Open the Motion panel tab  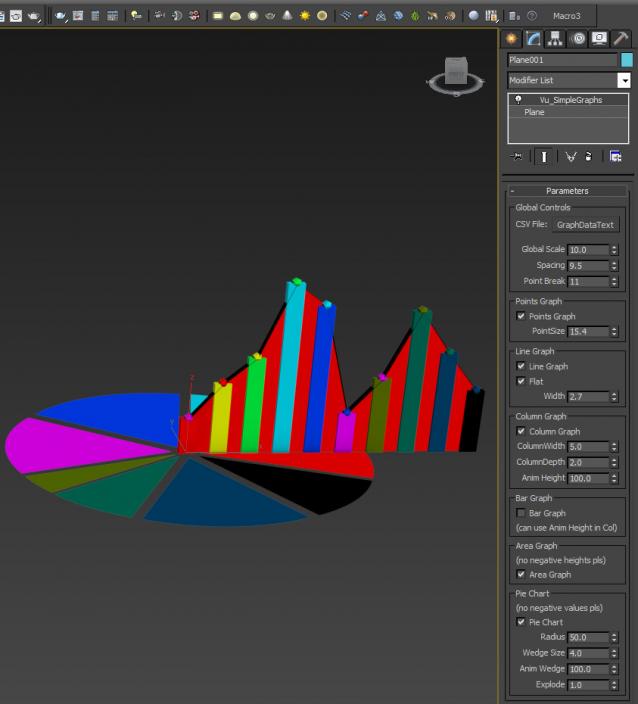click(x=578, y=38)
